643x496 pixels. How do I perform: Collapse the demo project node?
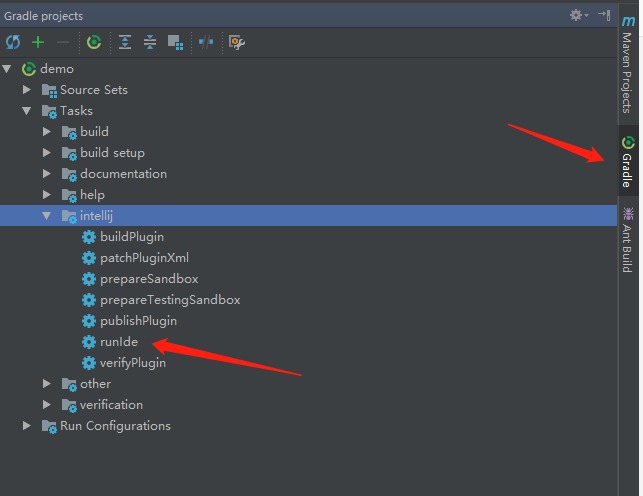point(7,68)
